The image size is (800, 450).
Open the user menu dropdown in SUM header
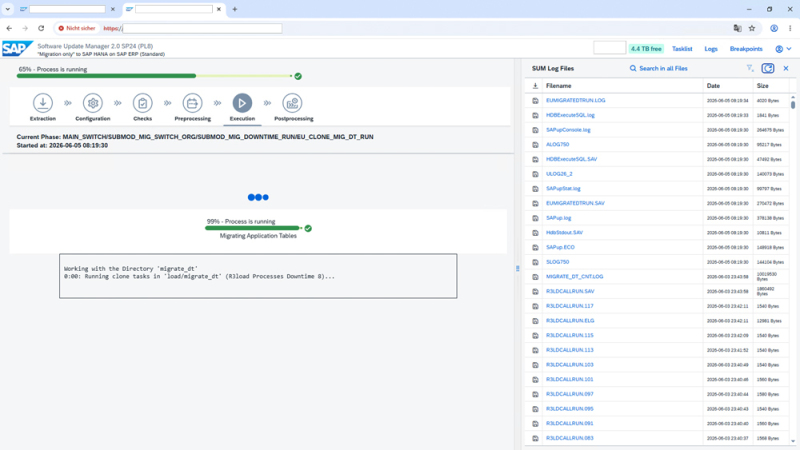pyautogui.click(x=783, y=49)
